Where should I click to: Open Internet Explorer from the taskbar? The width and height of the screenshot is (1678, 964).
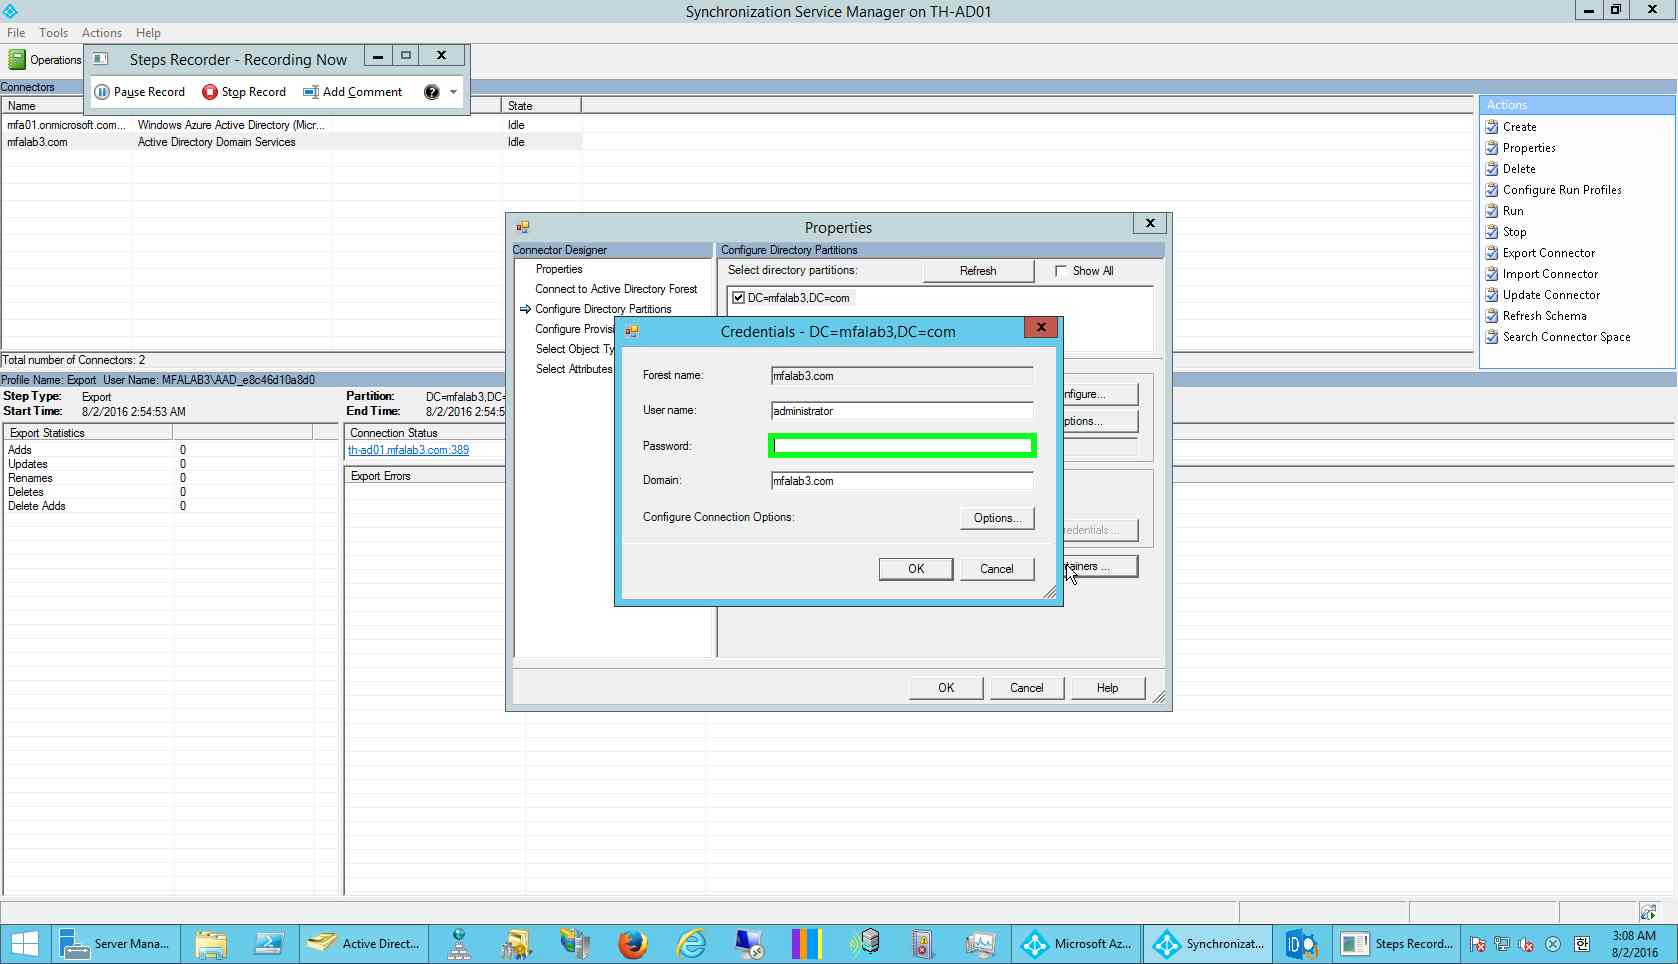691,944
